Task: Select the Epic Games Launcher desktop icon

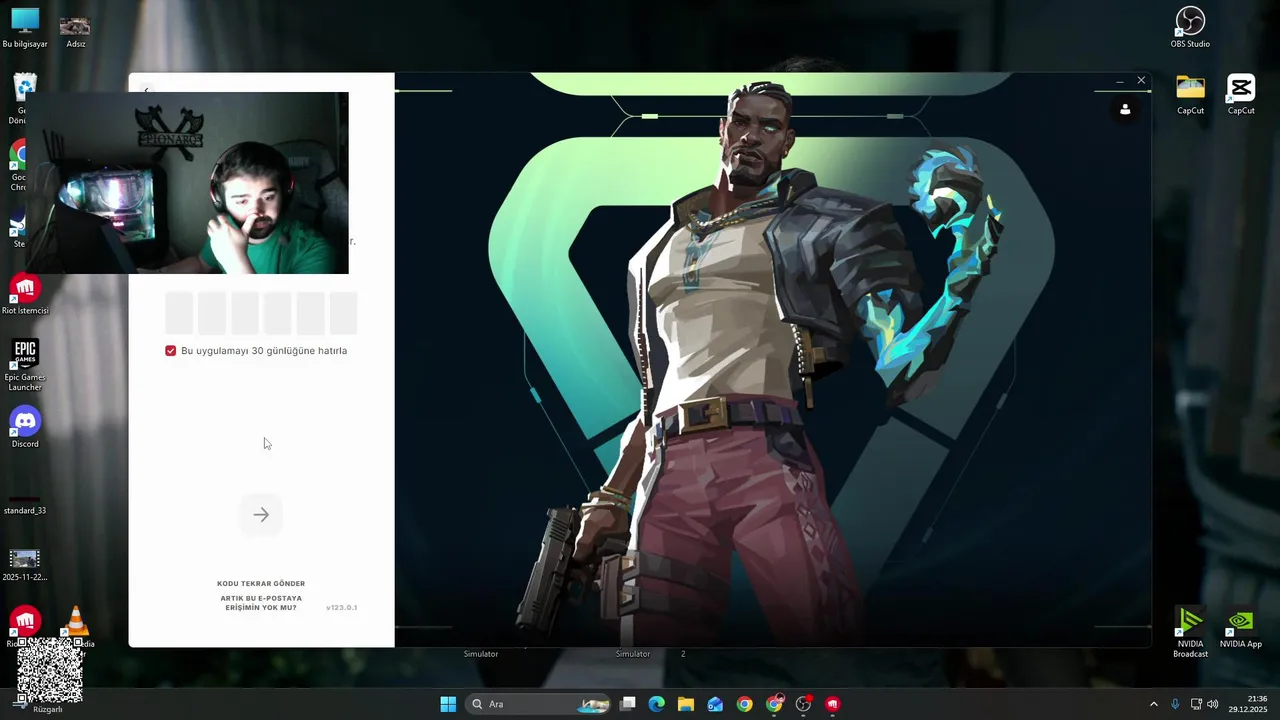Action: coord(25,365)
